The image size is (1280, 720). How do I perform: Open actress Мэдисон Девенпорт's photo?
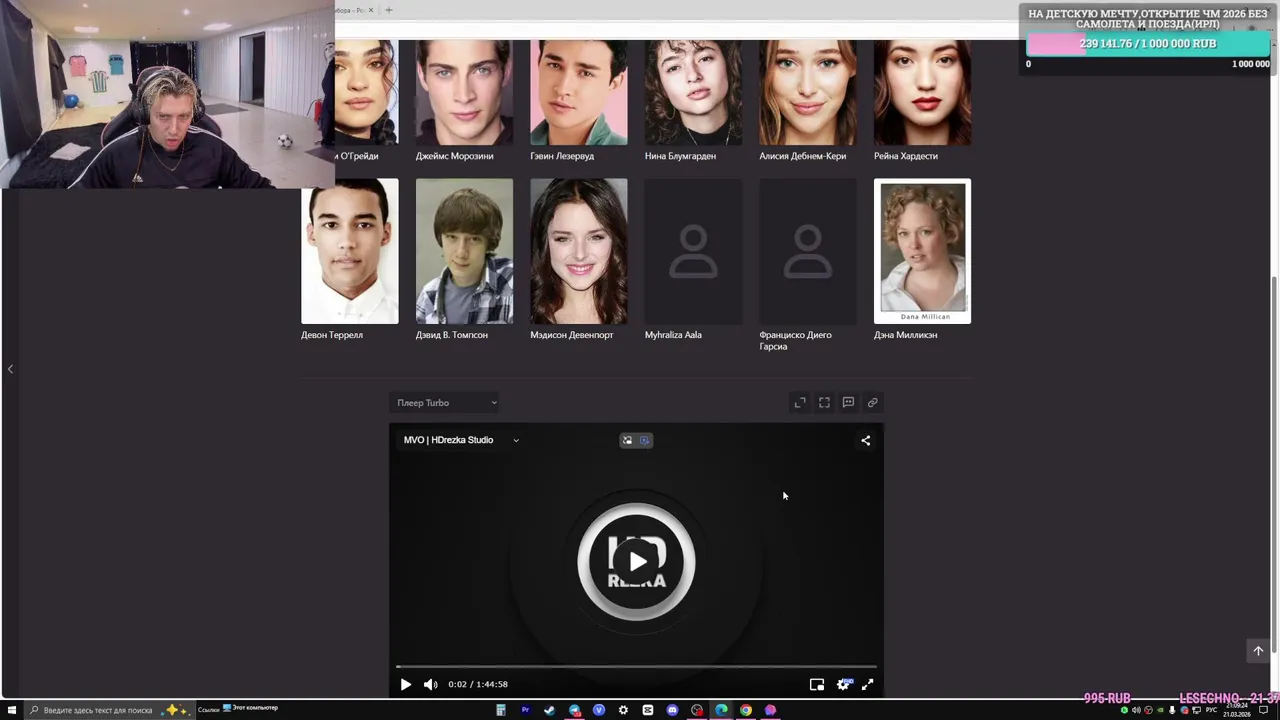point(579,251)
